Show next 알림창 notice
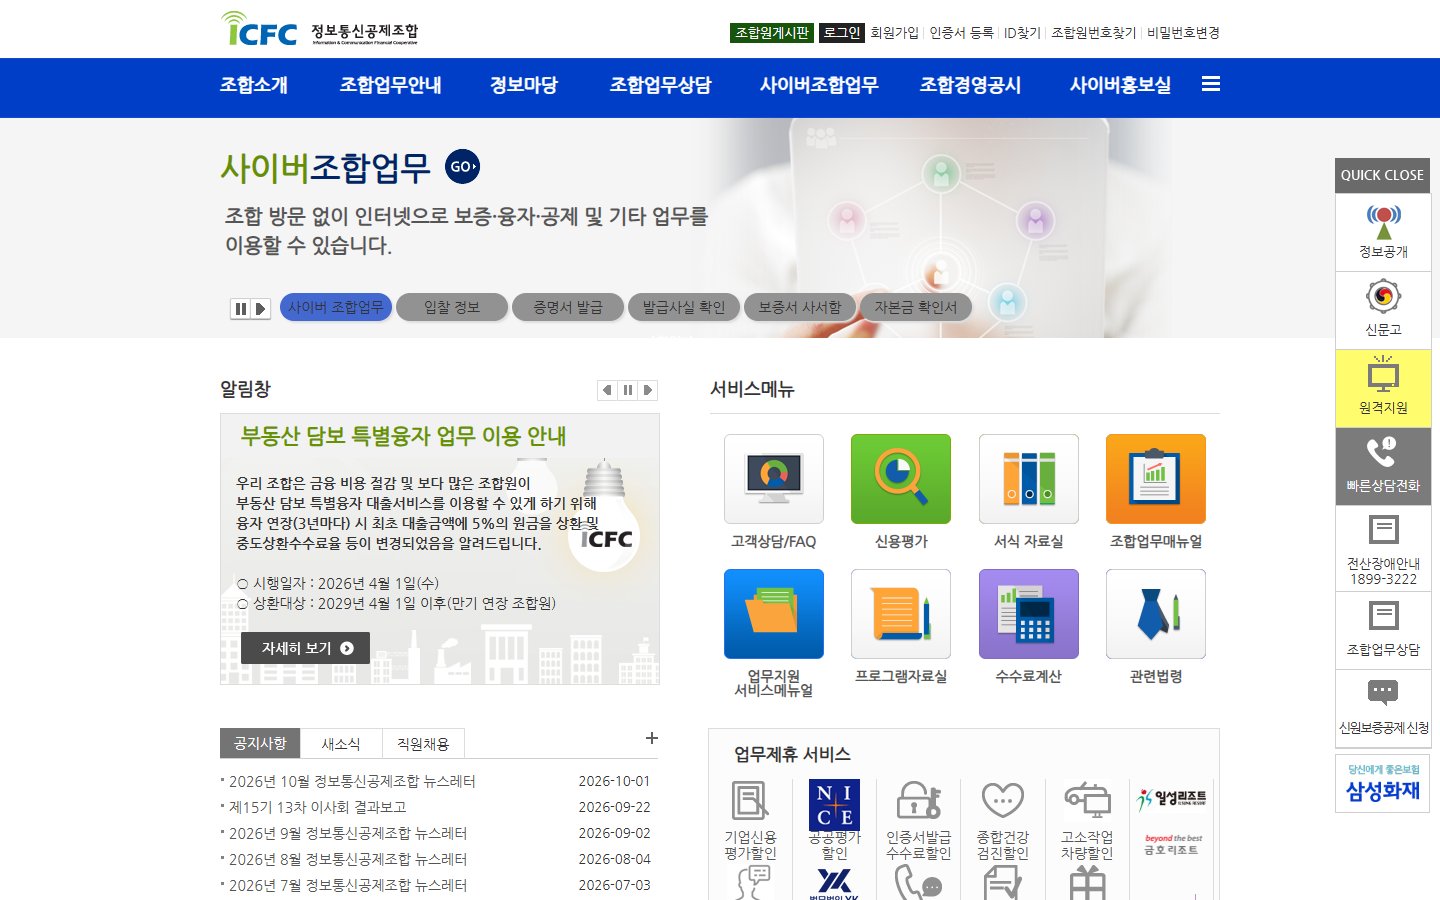Image resolution: width=1440 pixels, height=900 pixels. click(x=648, y=390)
